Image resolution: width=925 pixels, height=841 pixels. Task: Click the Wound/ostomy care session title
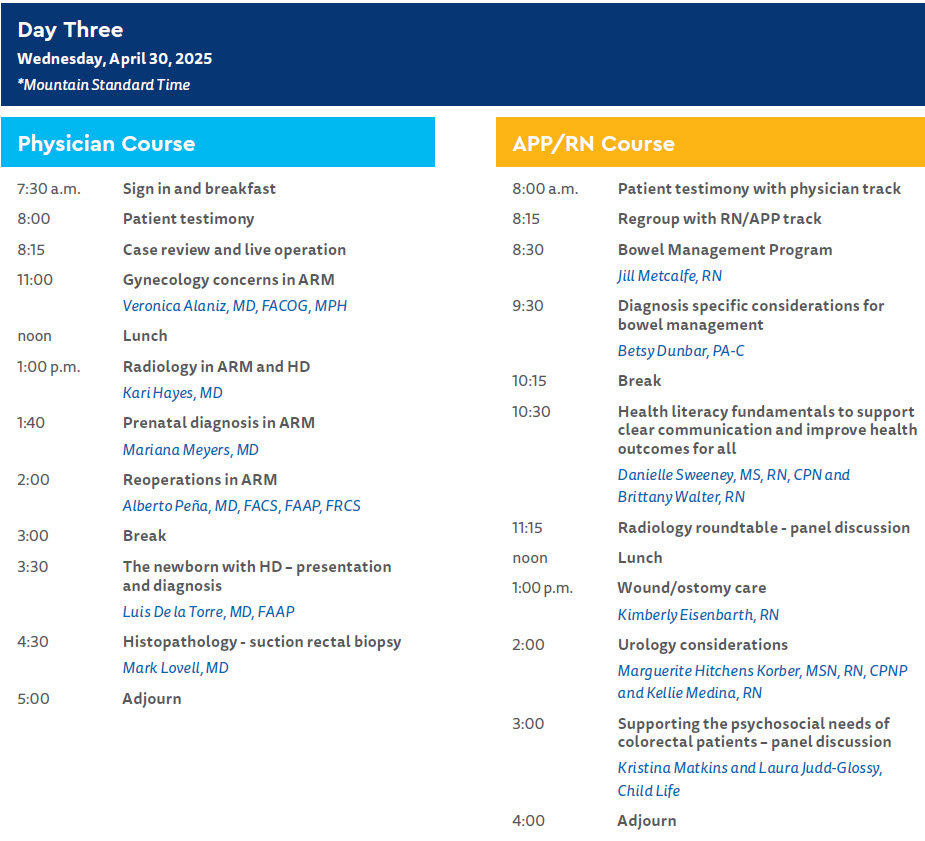[692, 588]
